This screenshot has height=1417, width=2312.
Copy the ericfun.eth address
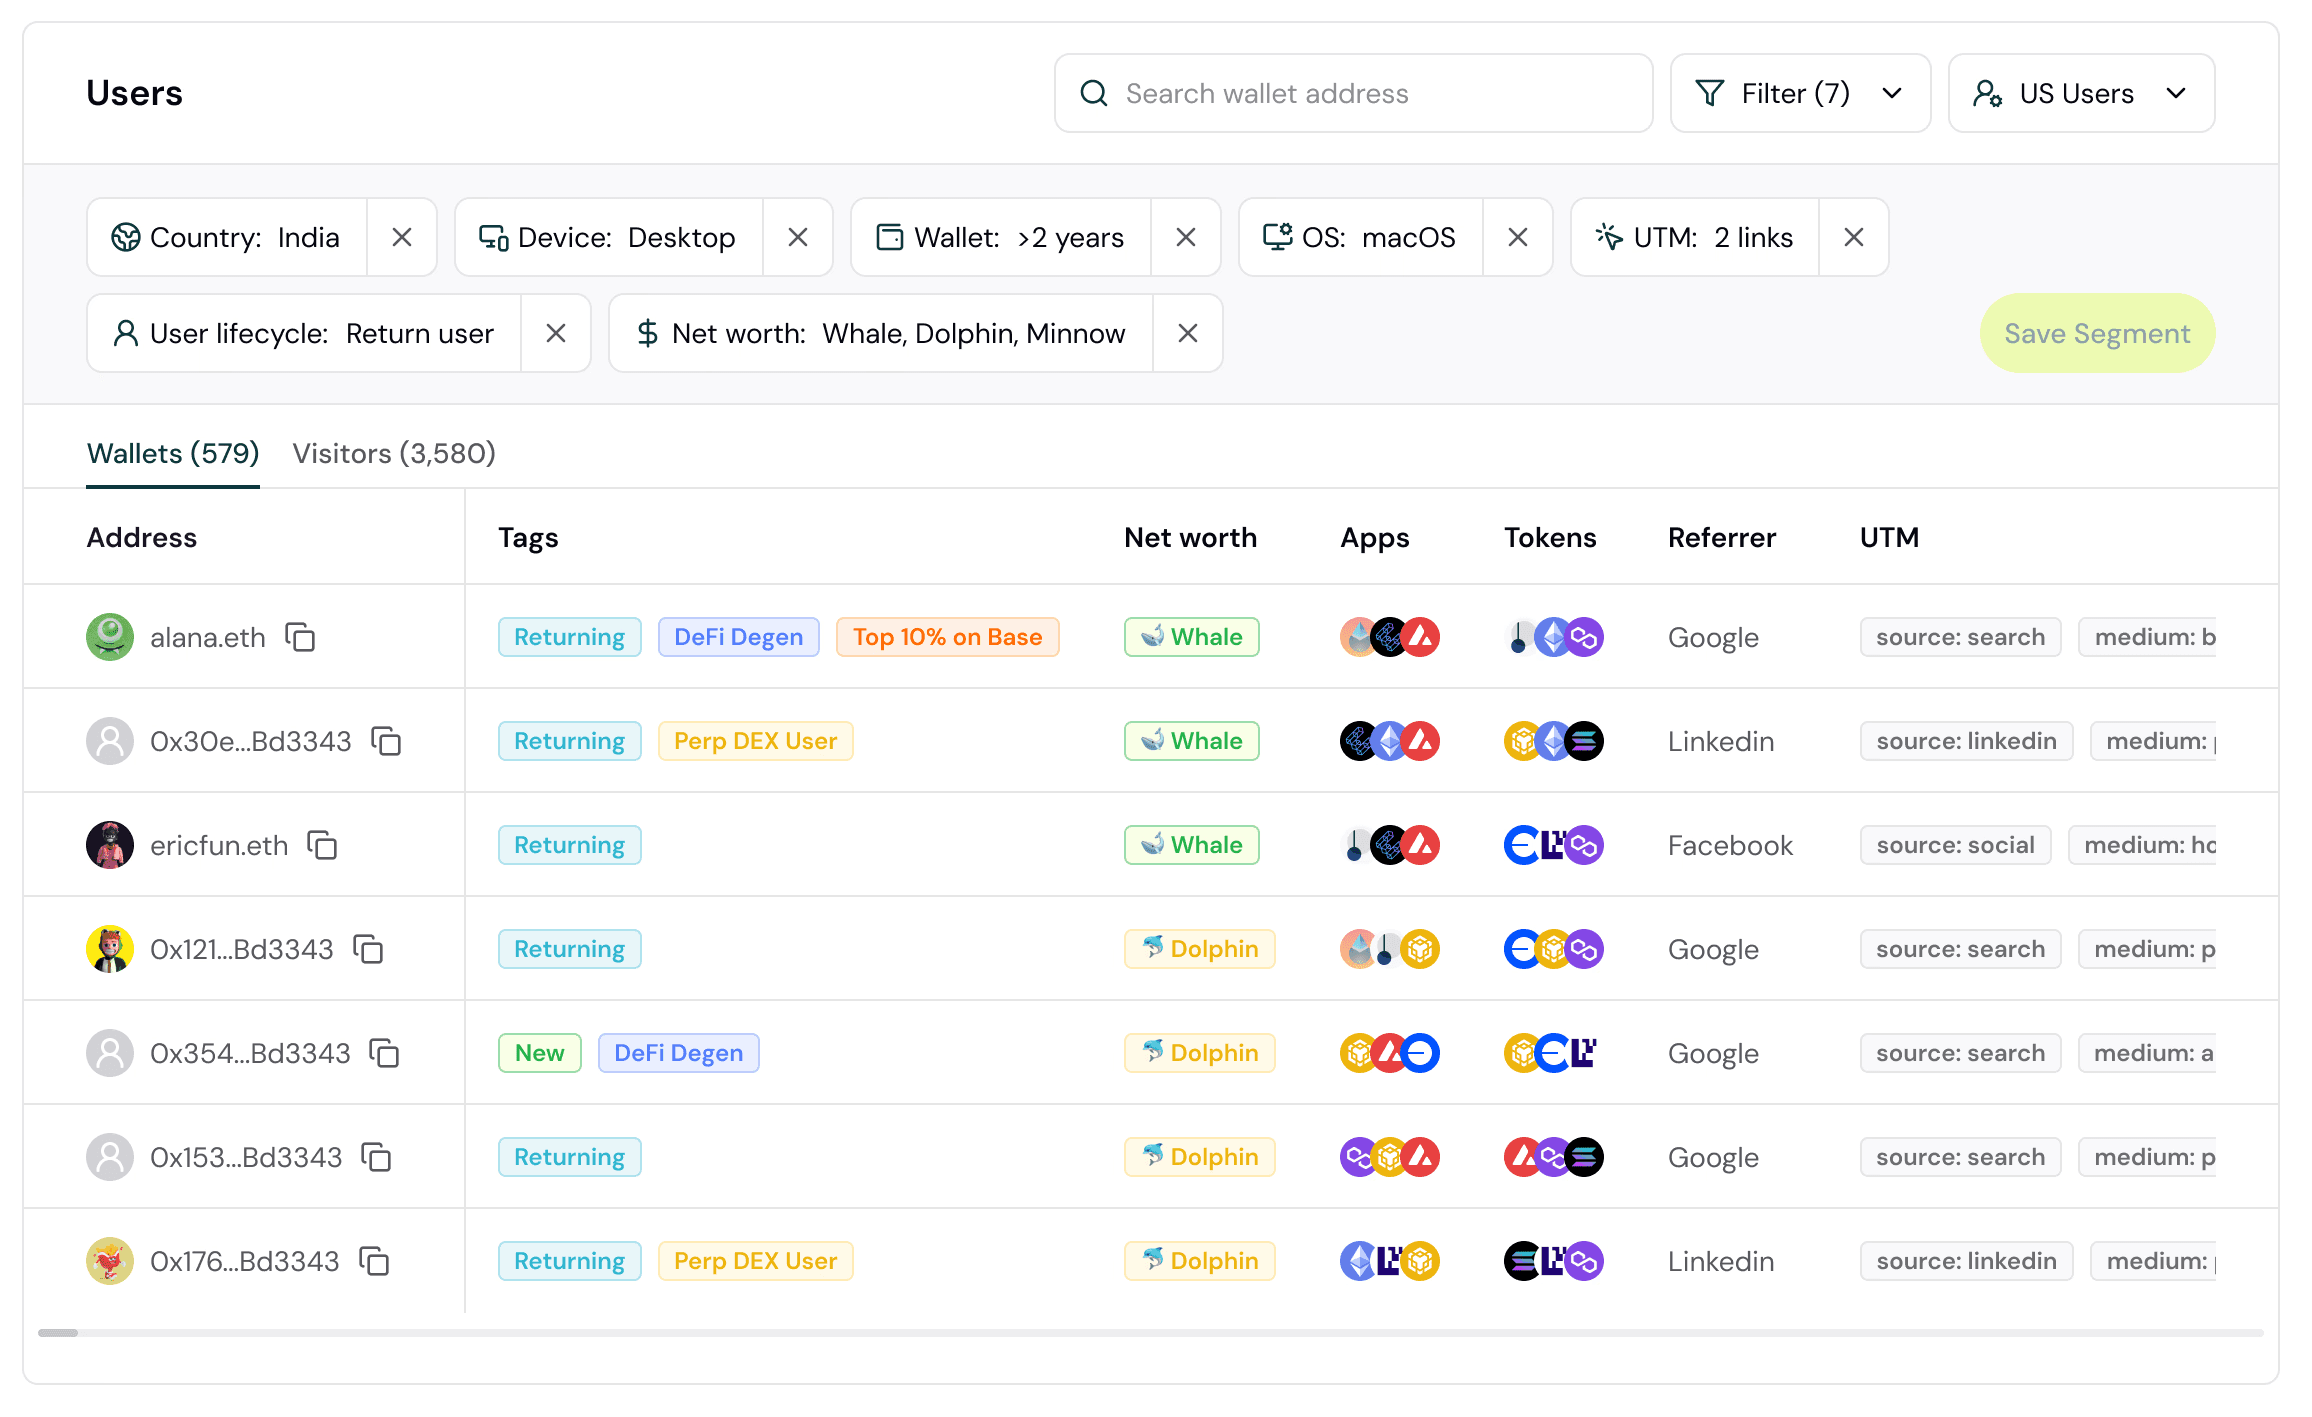322,845
